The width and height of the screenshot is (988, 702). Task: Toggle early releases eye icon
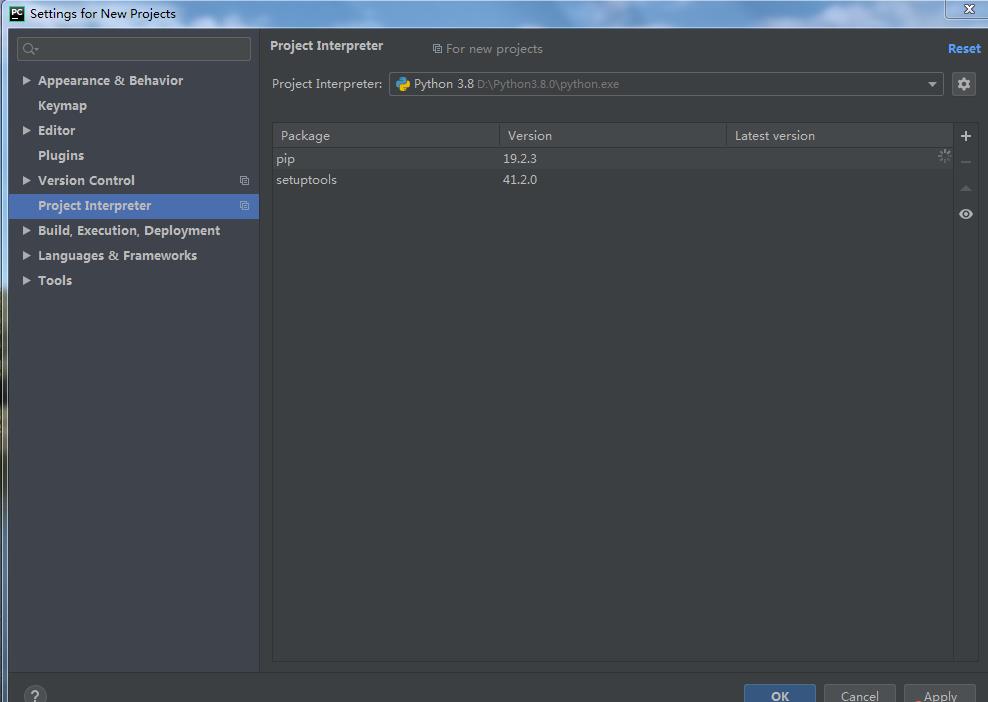pyautogui.click(x=965, y=214)
